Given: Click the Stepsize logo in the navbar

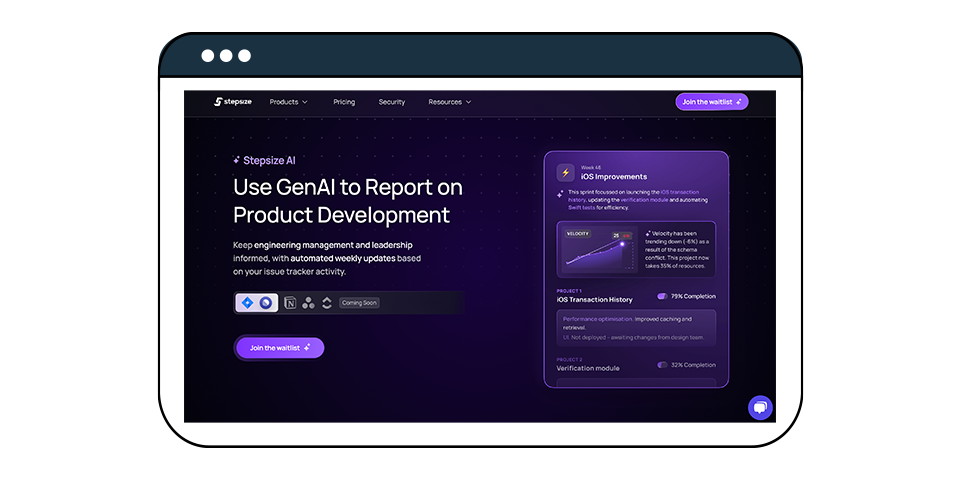Looking at the screenshot, I should 233,102.
